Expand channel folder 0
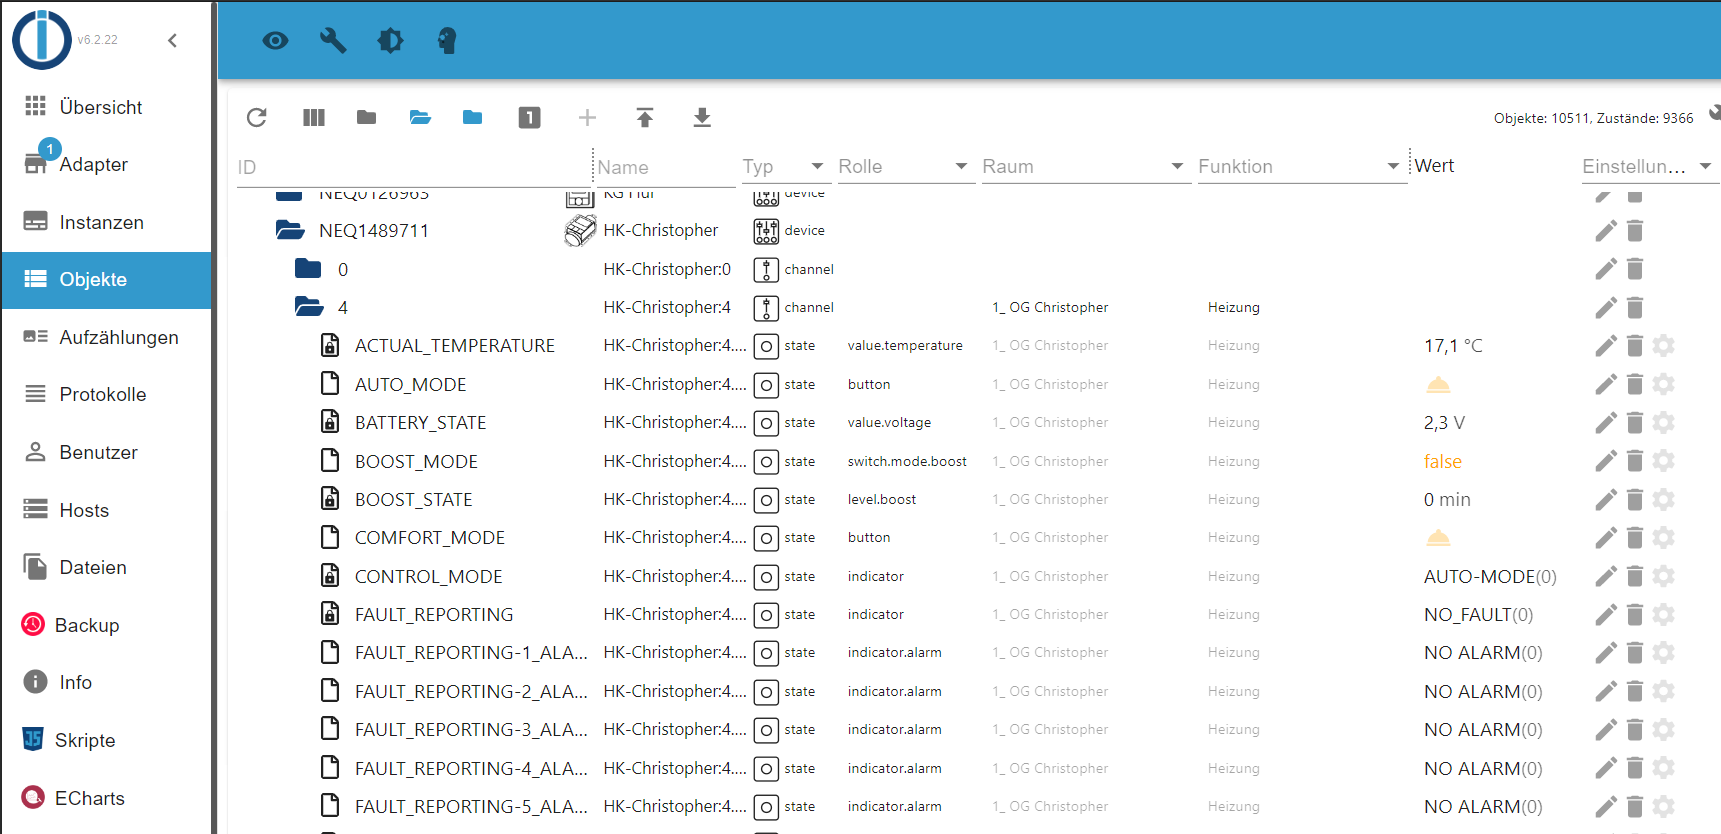 pos(308,268)
